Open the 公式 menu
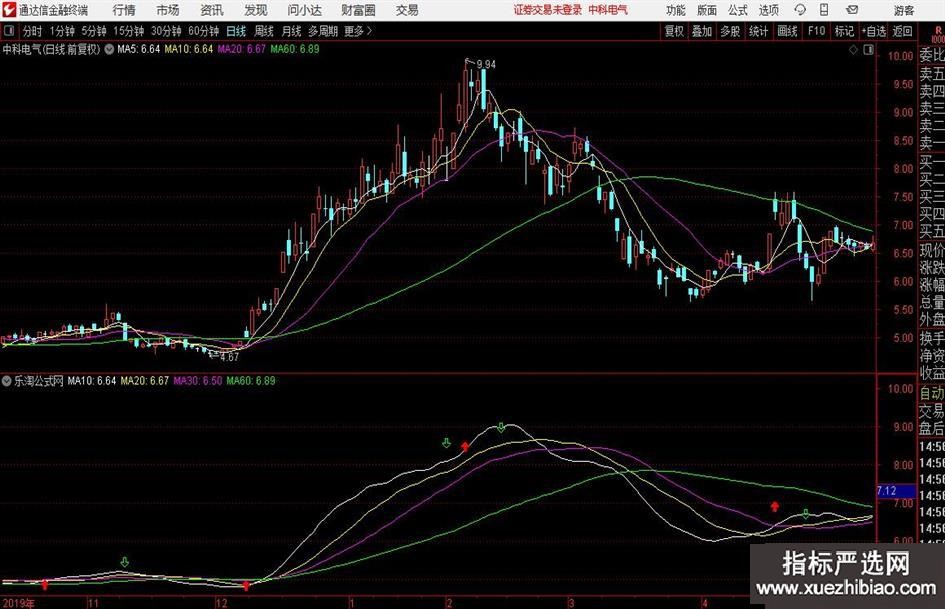 (x=738, y=10)
